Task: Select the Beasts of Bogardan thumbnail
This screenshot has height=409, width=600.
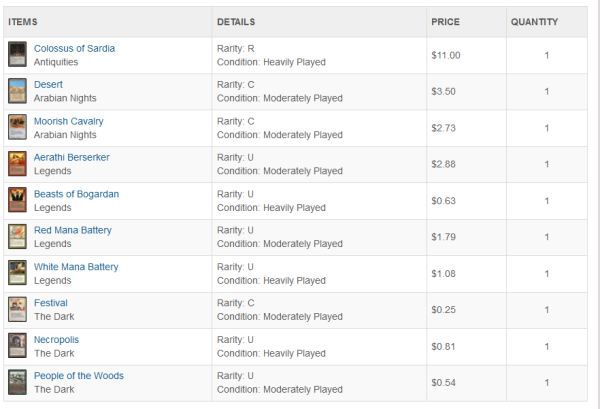Action: (x=16, y=200)
